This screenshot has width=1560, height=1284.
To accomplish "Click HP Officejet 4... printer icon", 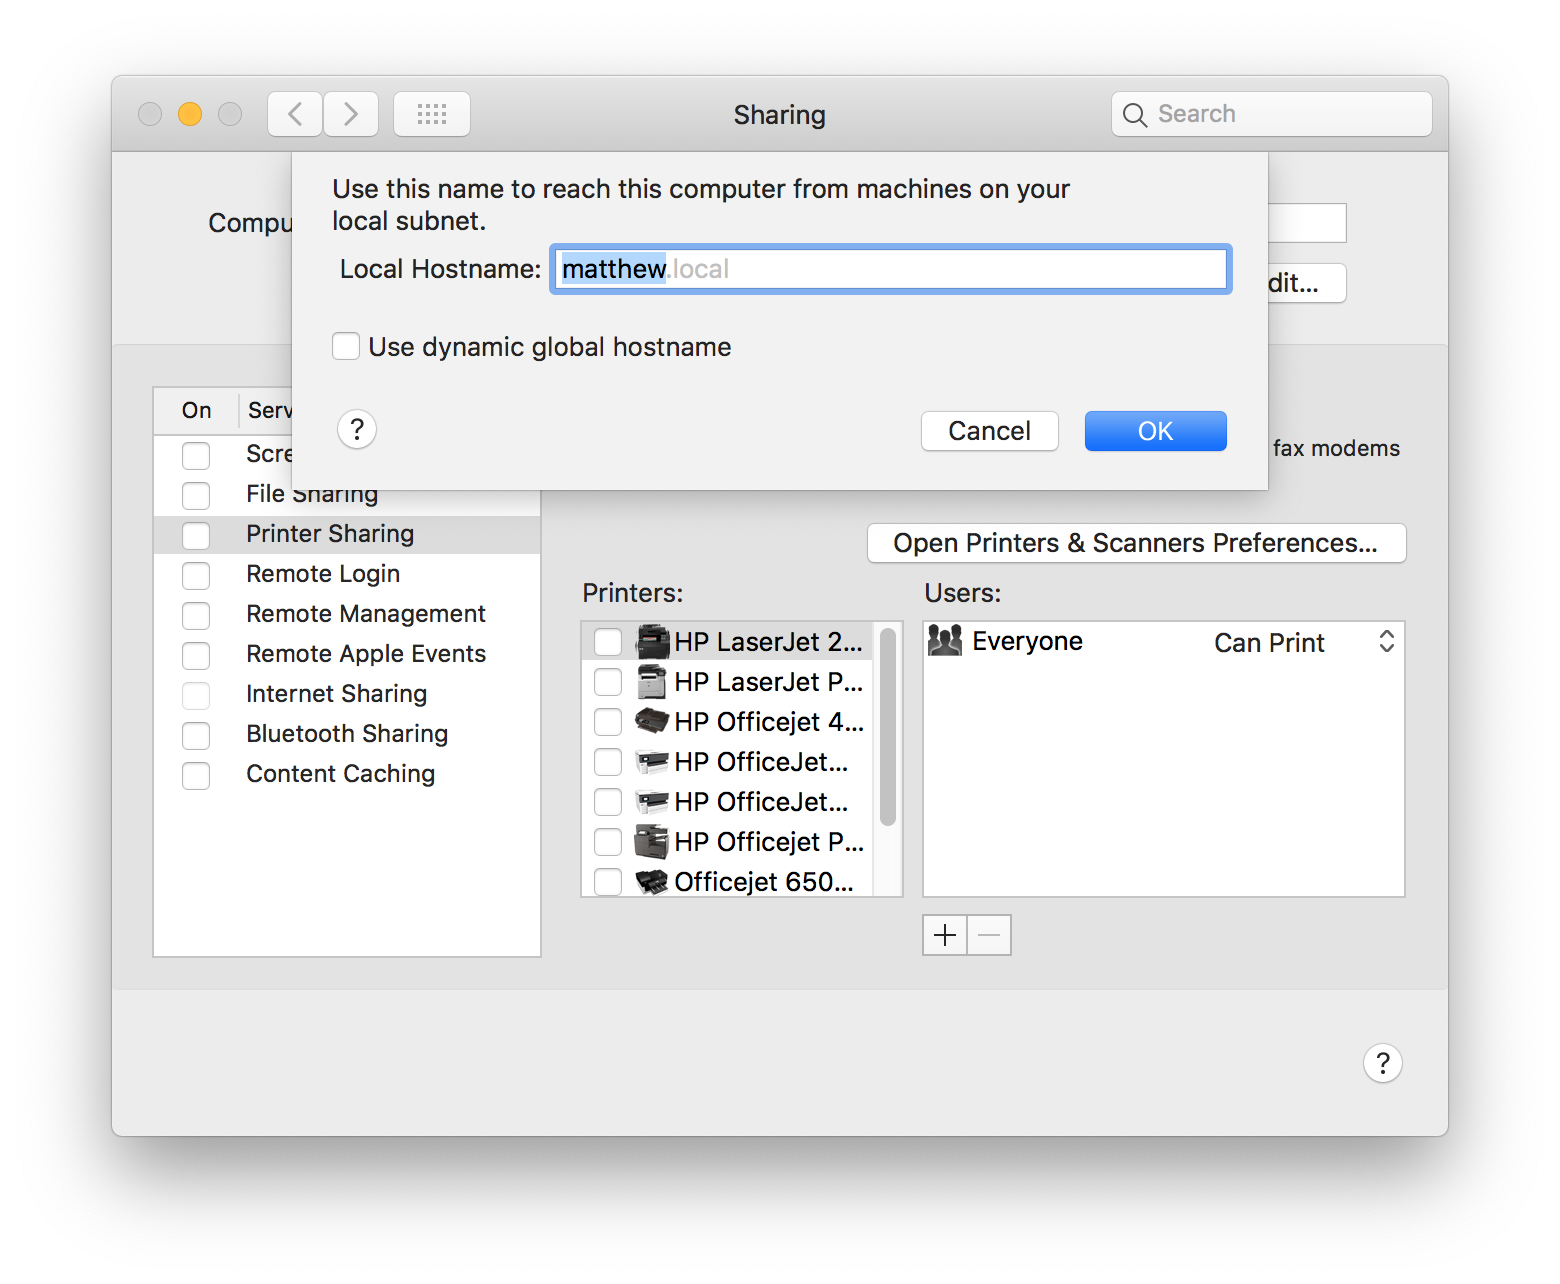I will coord(652,721).
